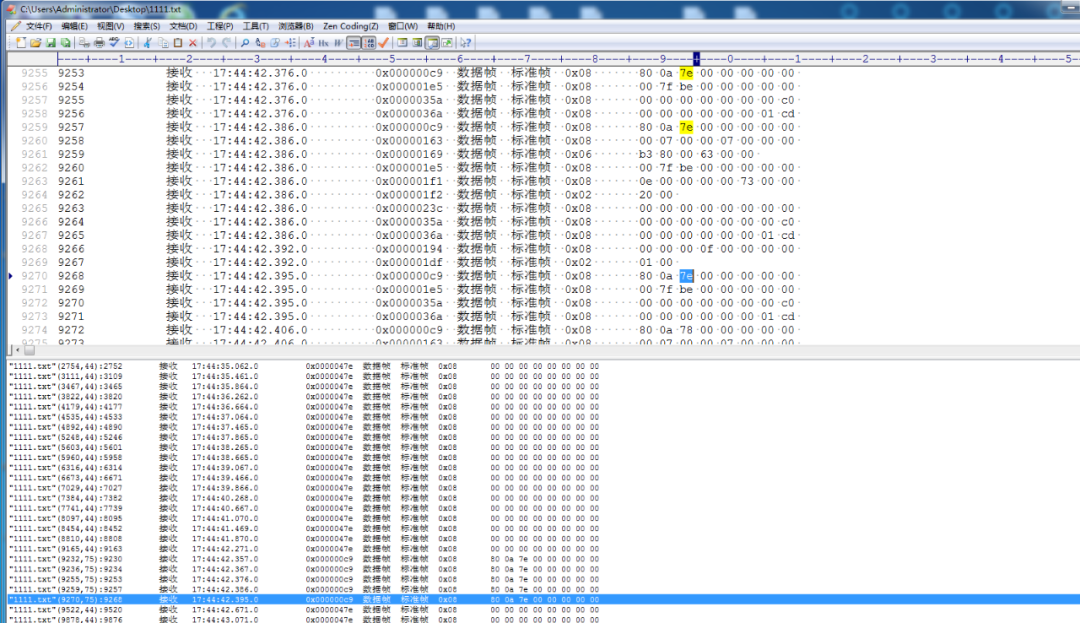Open Print Preview from the toolbar
Image resolution: width=1080 pixels, height=623 pixels.
84,43
